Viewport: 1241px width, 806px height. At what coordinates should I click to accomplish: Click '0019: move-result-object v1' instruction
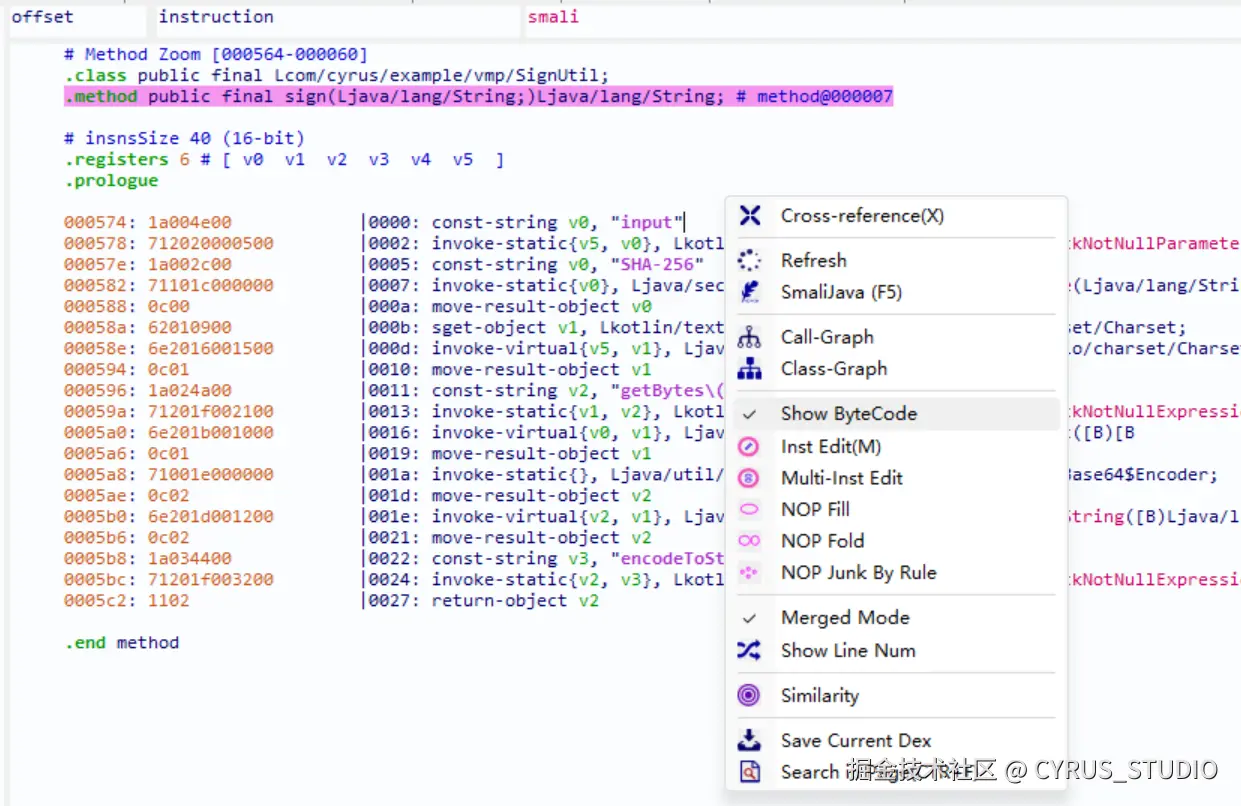pyautogui.click(x=509, y=453)
